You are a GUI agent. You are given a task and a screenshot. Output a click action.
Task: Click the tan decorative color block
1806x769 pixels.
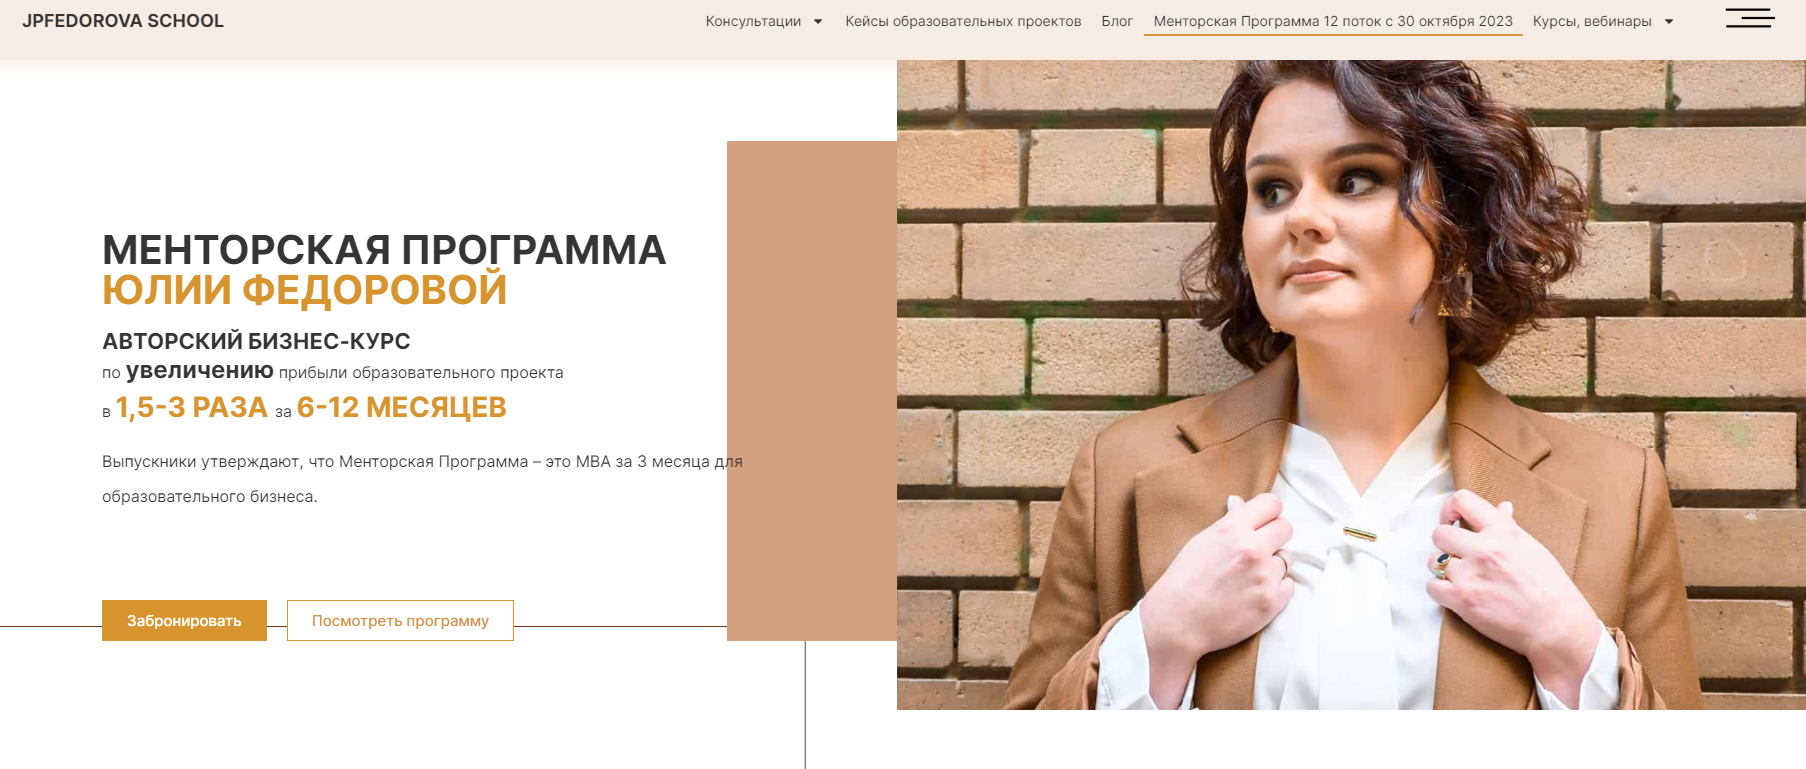click(812, 391)
